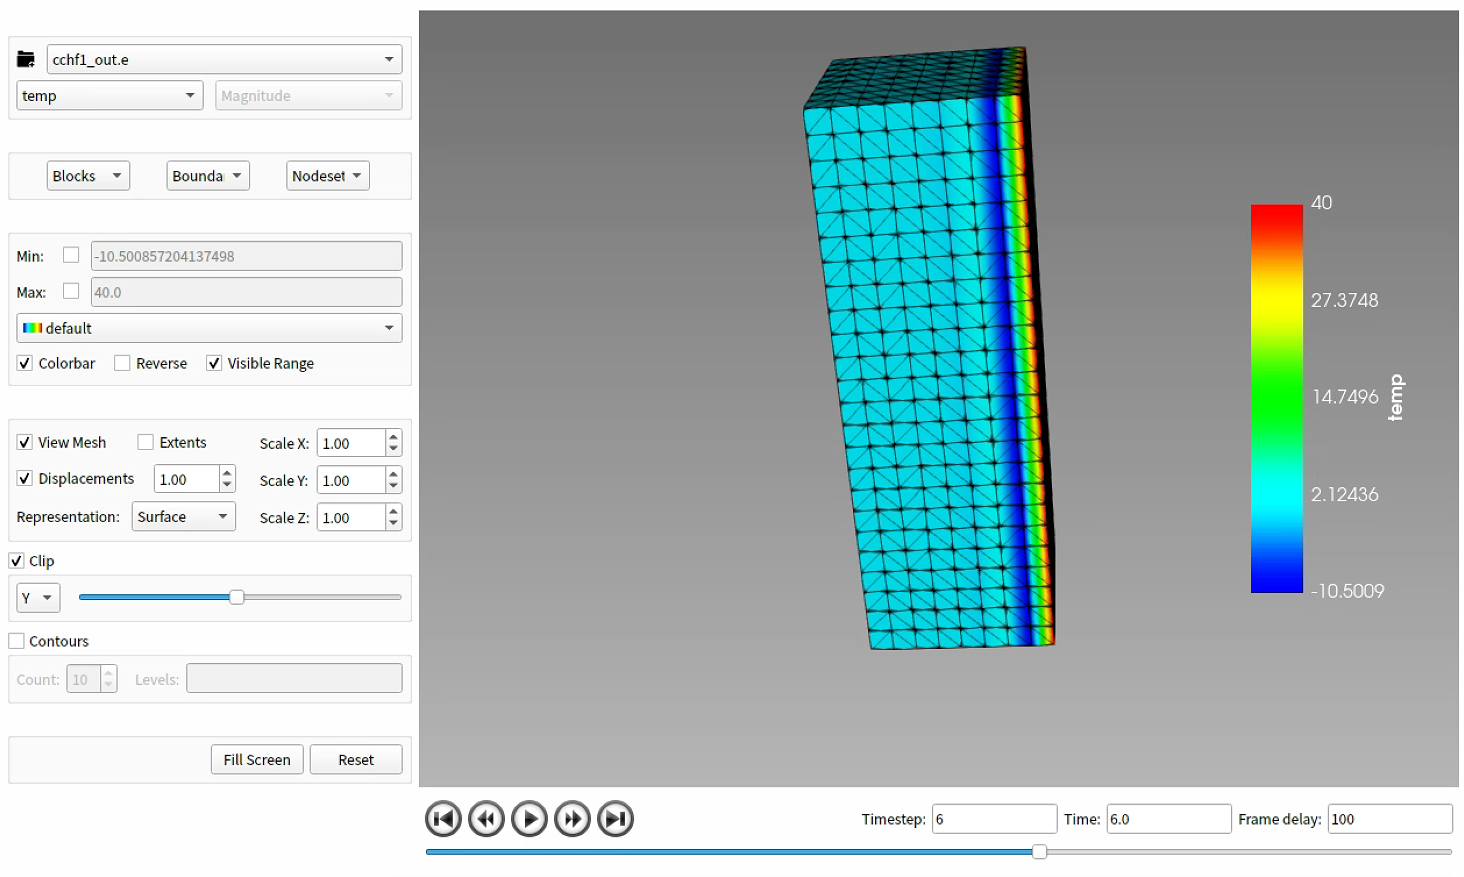Enable the Contours checkbox
Image resolution: width=1464 pixels, height=877 pixels.
16,641
